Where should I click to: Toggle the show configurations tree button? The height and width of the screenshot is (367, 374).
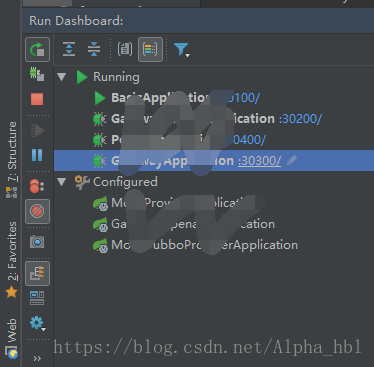coord(37,273)
